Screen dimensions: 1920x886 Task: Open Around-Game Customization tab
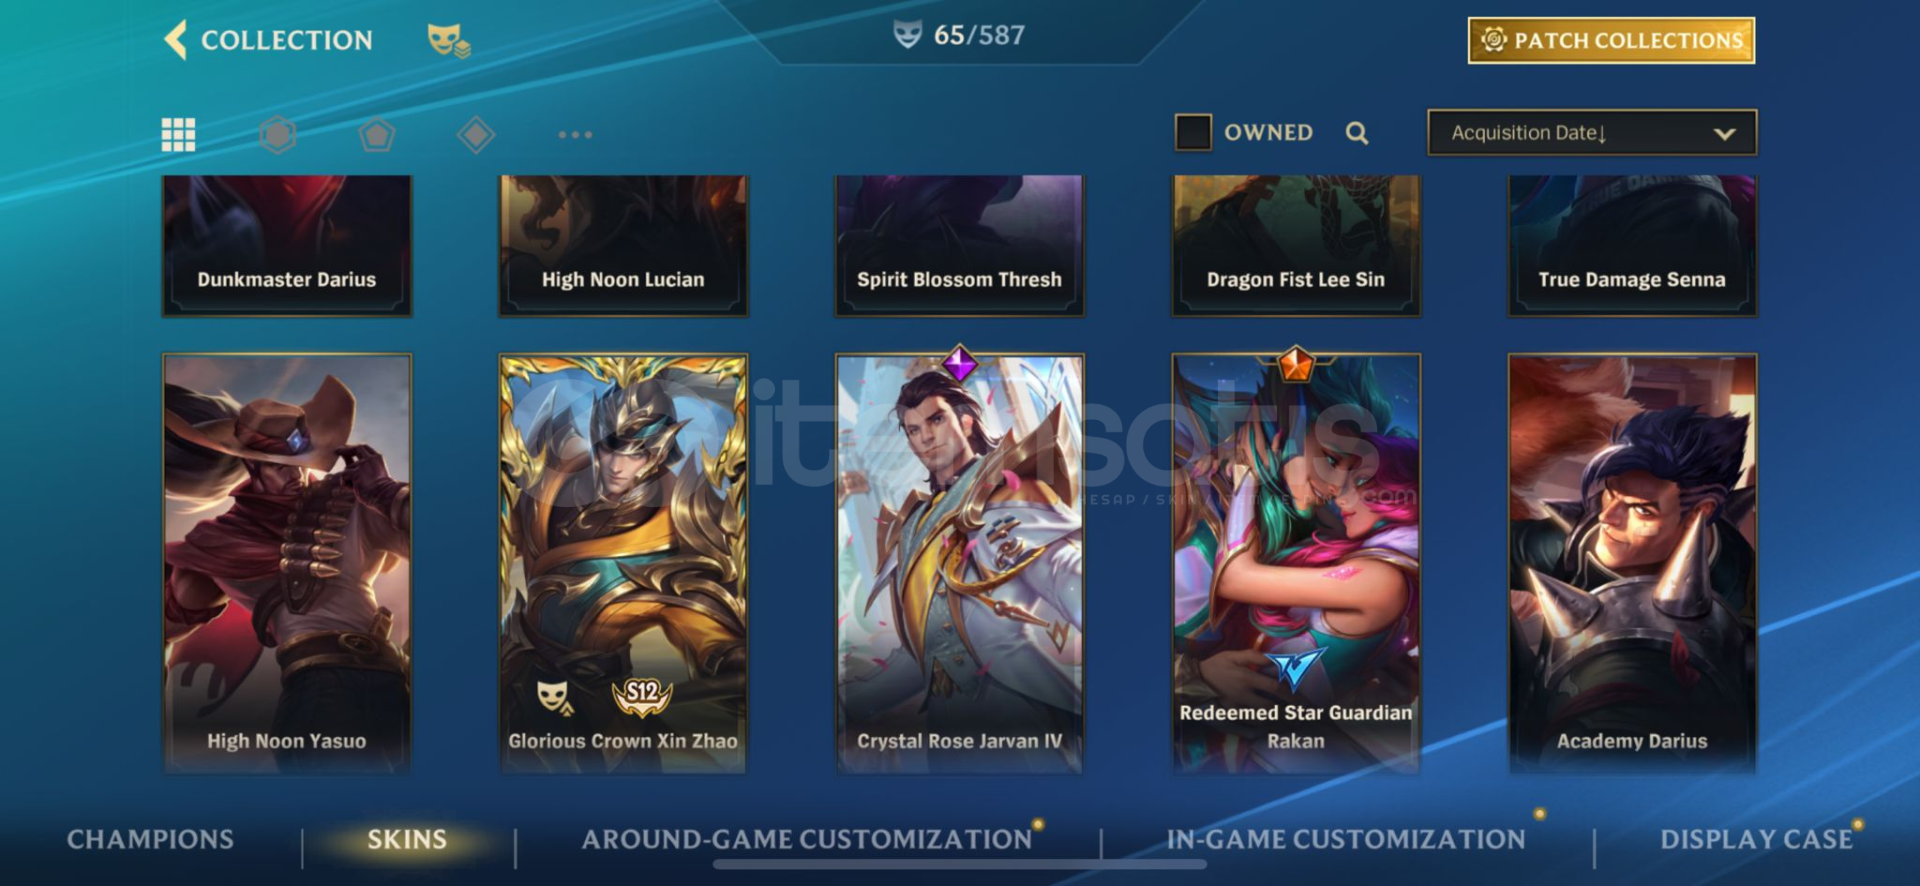807,839
